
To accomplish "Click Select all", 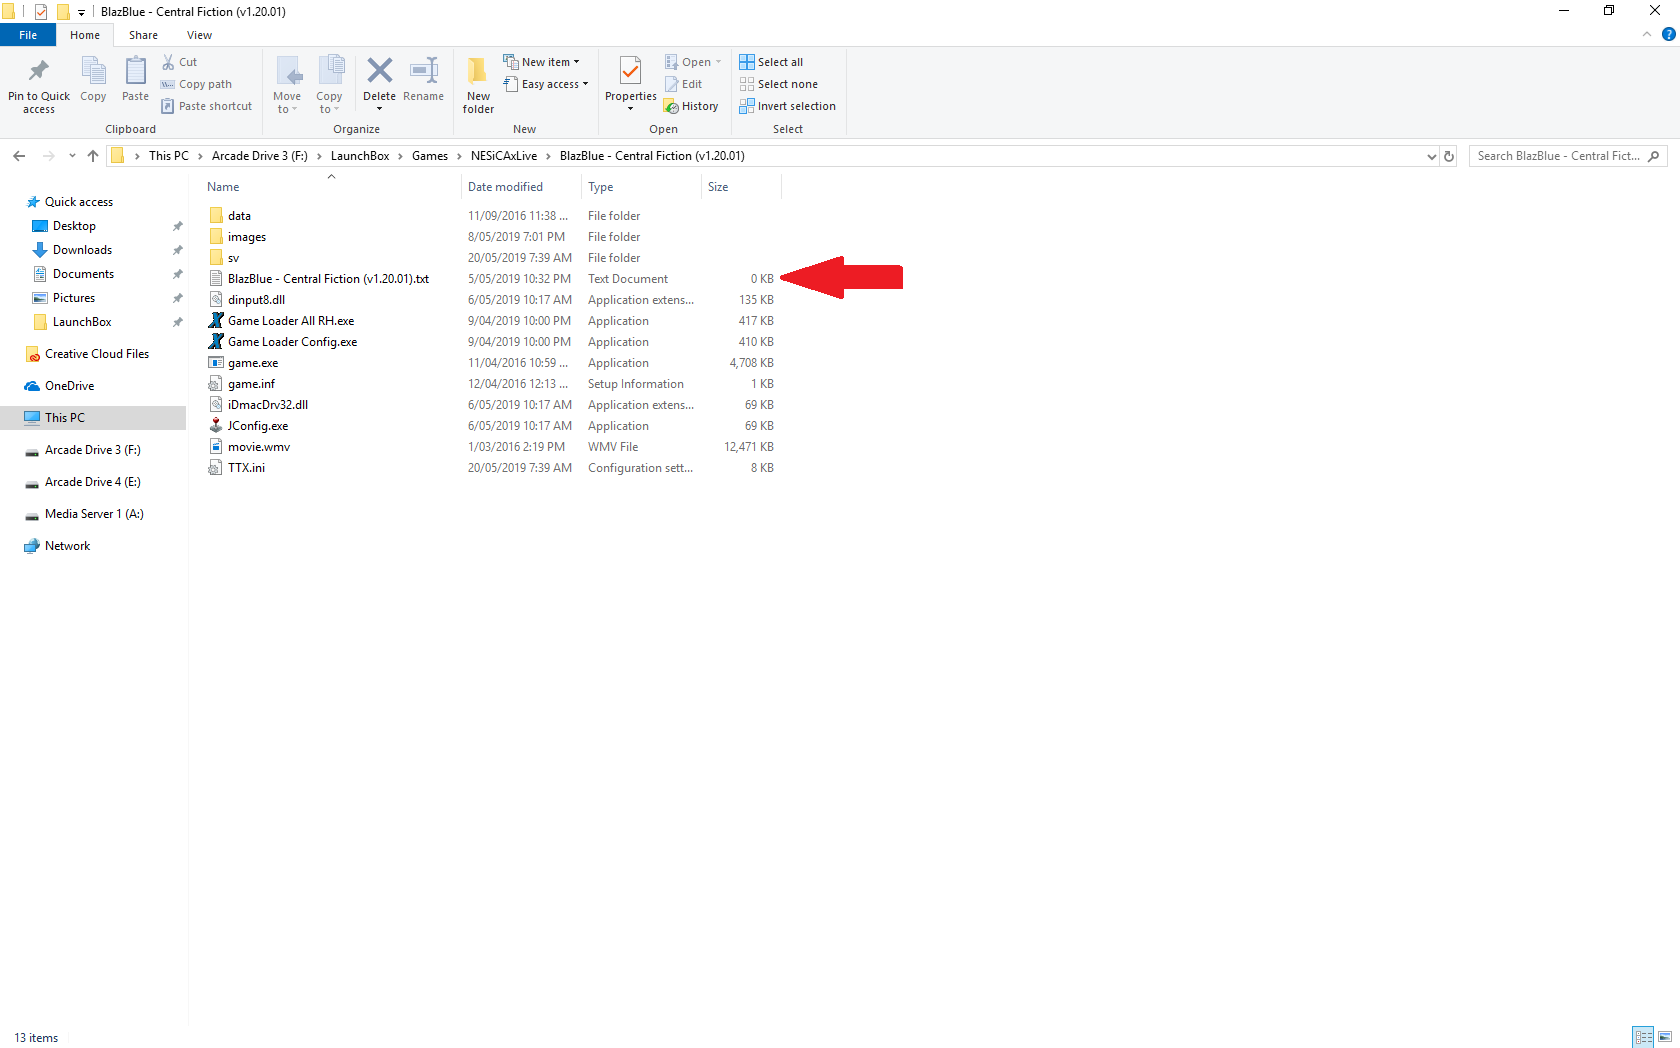I will [x=771, y=62].
